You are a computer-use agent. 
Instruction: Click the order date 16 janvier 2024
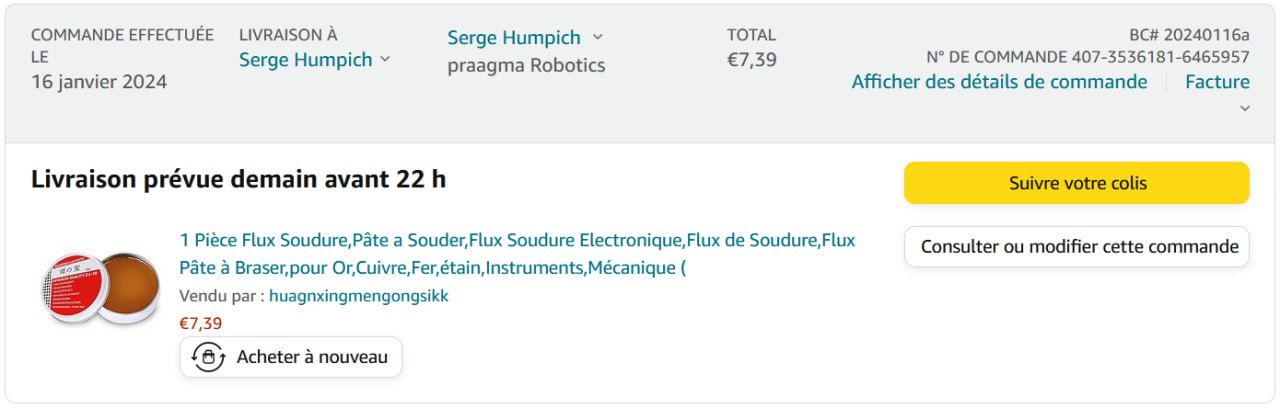pyautogui.click(x=99, y=82)
